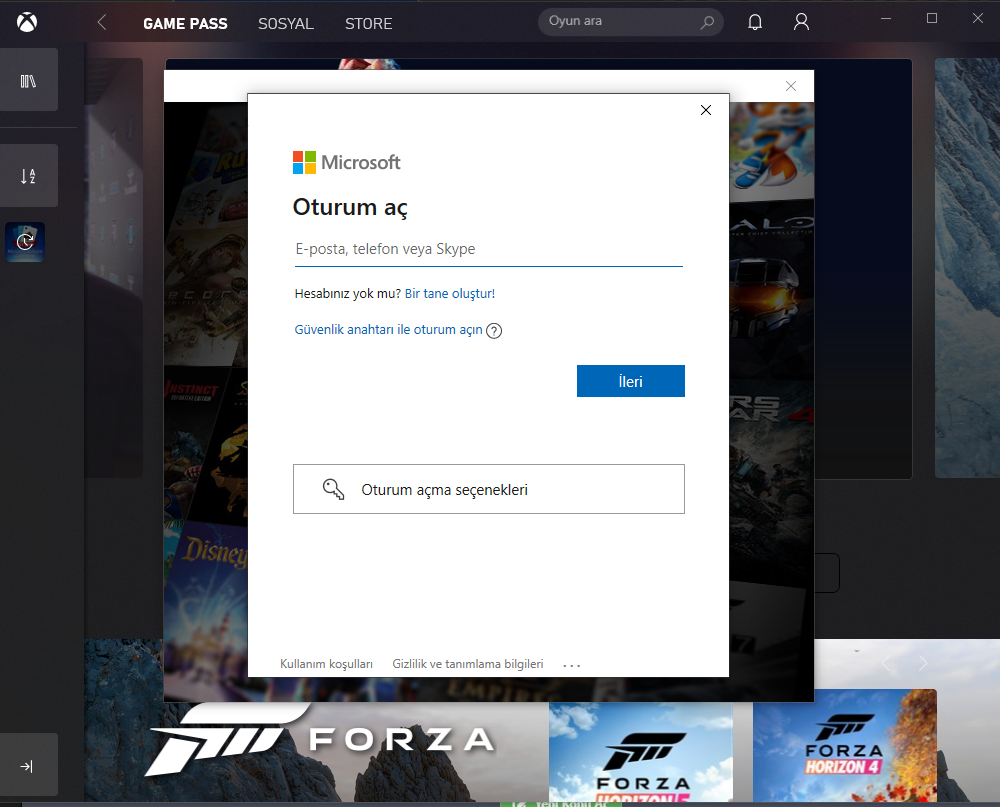Minimize the Xbox app window
The width and height of the screenshot is (1000, 807).
point(885,19)
